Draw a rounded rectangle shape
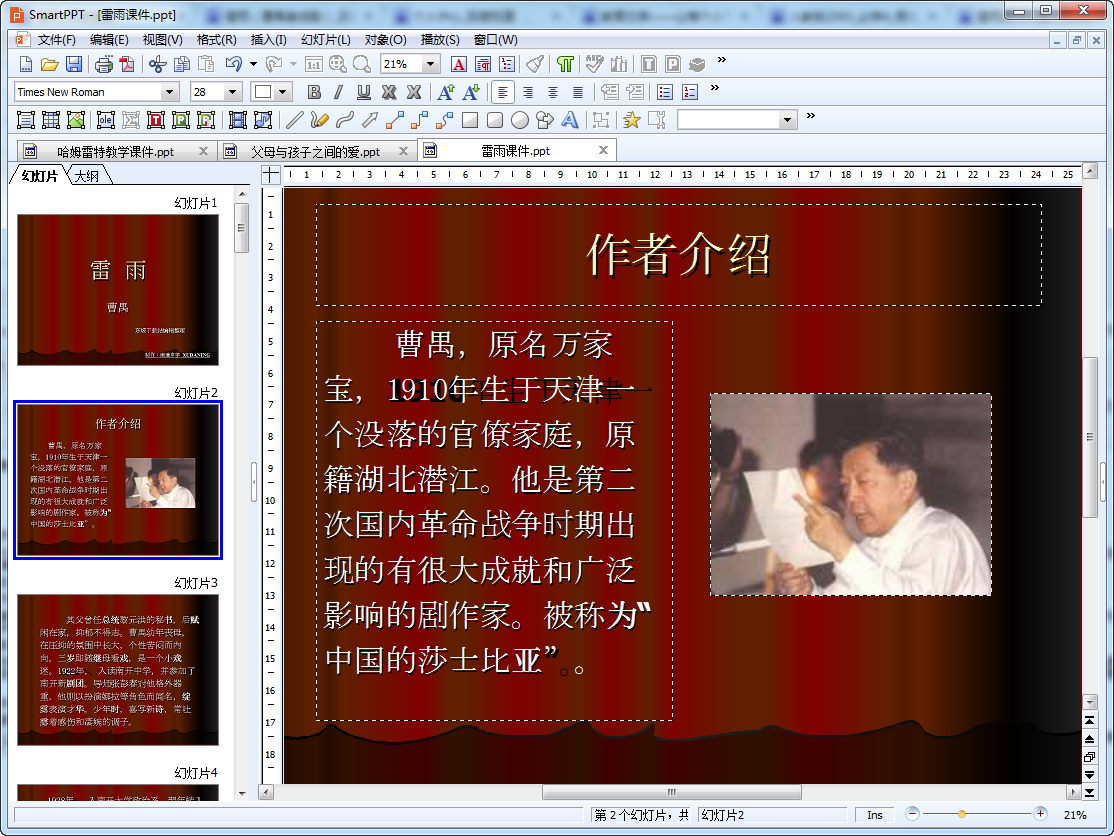1114x836 pixels. [x=494, y=120]
